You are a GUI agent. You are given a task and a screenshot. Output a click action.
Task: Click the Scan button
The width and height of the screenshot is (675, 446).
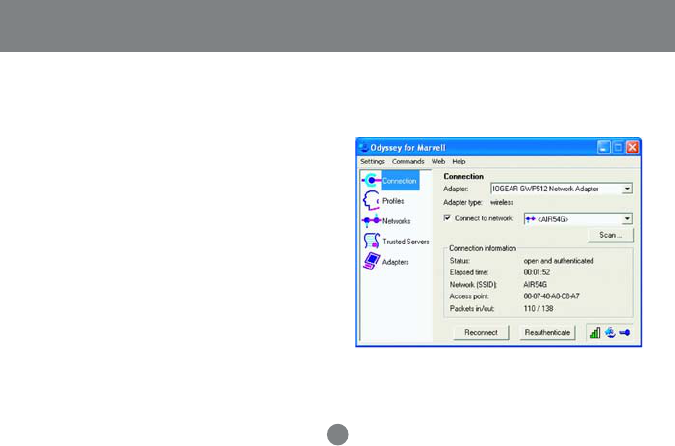611,235
